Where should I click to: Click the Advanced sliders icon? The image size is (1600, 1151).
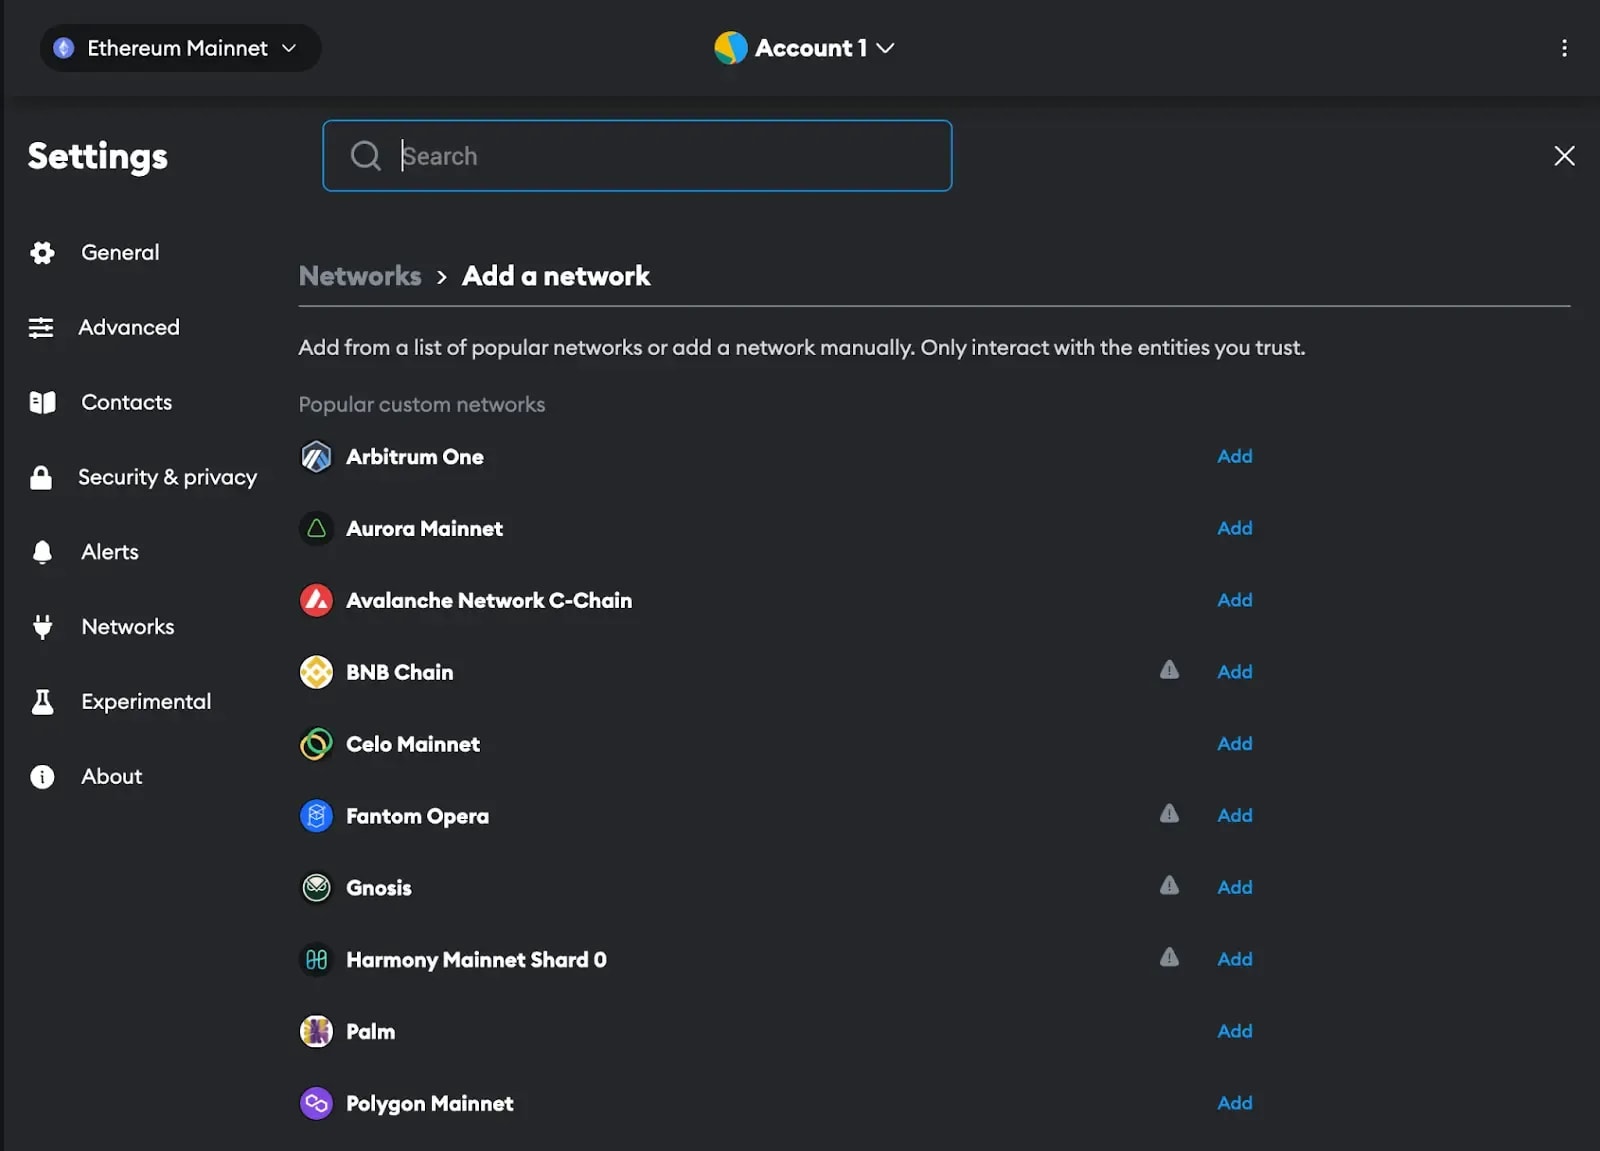click(x=41, y=328)
